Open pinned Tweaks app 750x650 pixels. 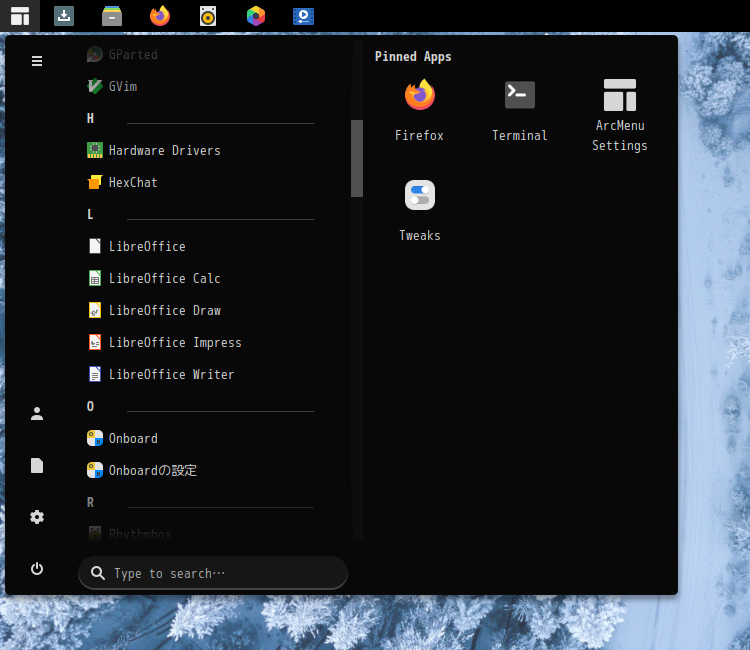tap(419, 210)
